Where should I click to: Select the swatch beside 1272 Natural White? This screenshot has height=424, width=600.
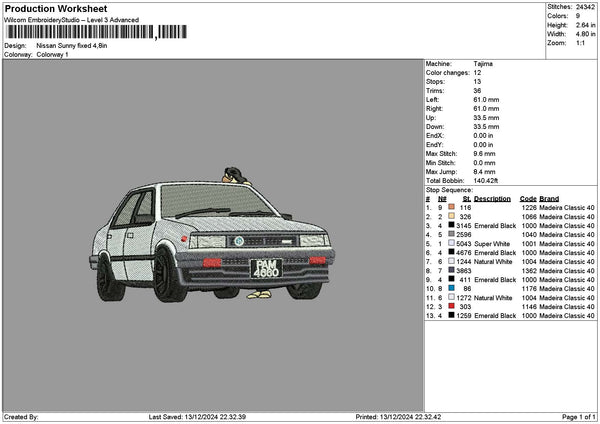click(x=452, y=297)
